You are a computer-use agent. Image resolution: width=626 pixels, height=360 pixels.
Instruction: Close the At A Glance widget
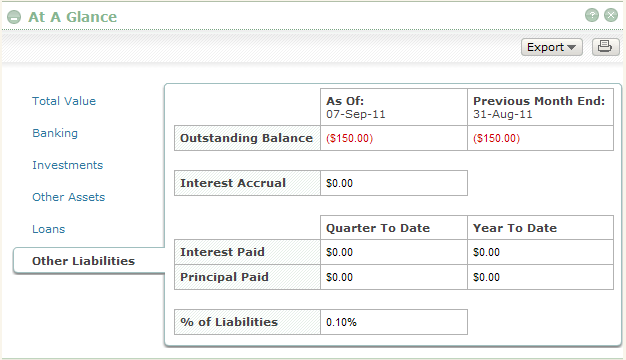[611, 15]
